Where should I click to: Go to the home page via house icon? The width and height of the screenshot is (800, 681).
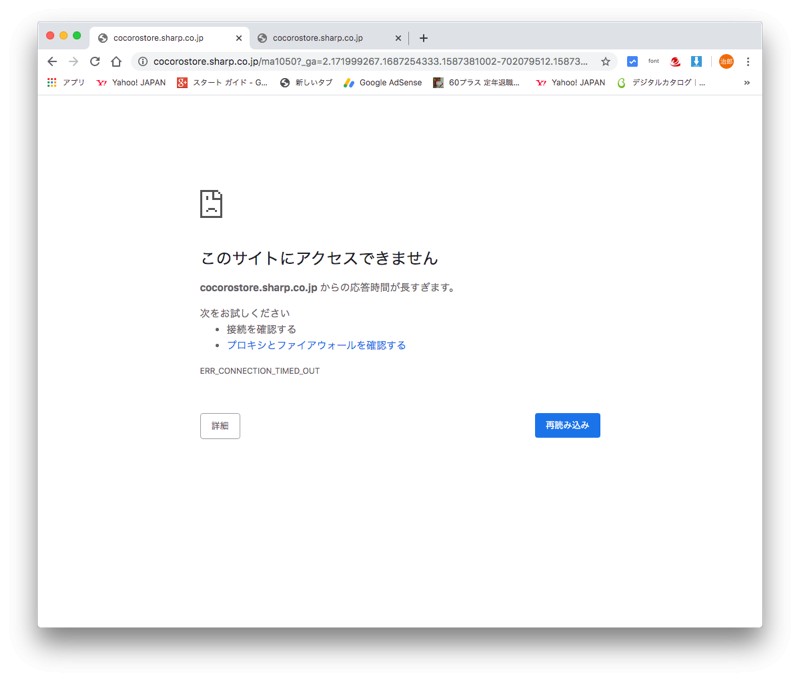coord(116,61)
